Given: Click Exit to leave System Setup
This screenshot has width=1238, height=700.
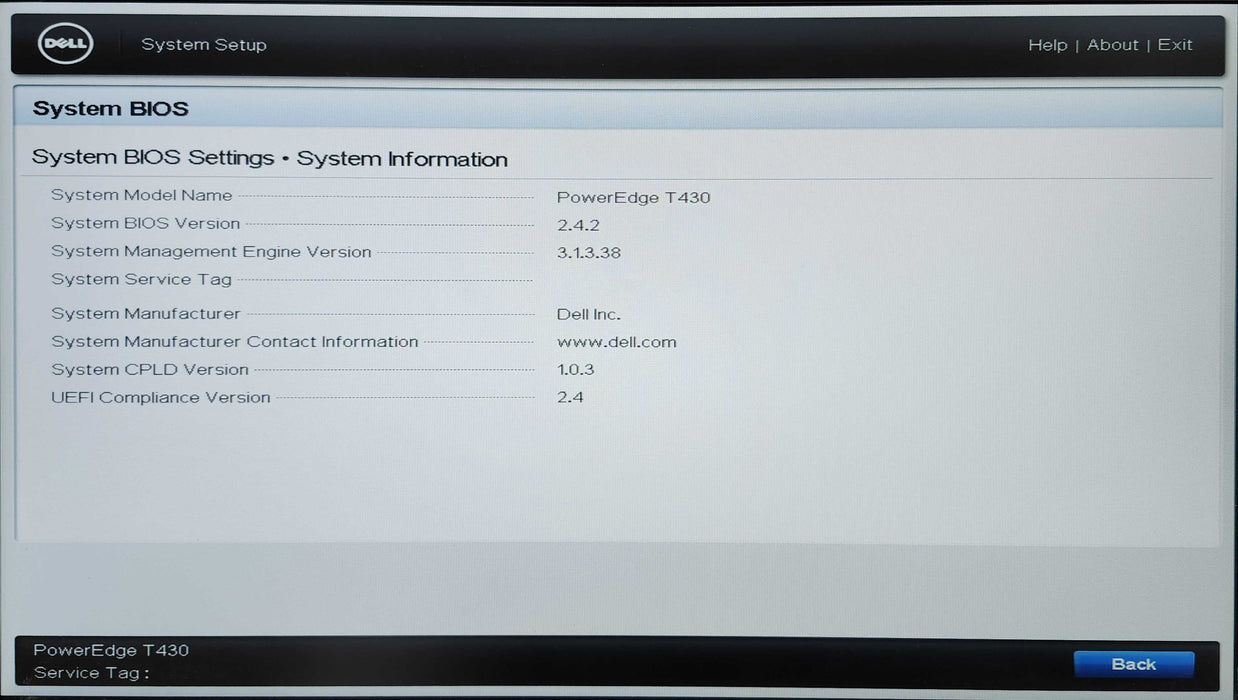Looking at the screenshot, I should coord(1175,45).
